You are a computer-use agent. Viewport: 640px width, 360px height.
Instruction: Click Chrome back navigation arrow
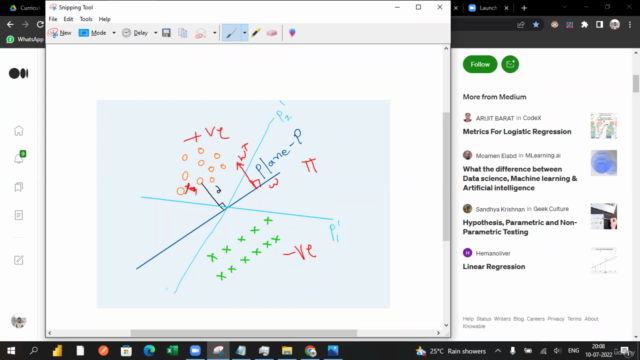tap(10, 24)
